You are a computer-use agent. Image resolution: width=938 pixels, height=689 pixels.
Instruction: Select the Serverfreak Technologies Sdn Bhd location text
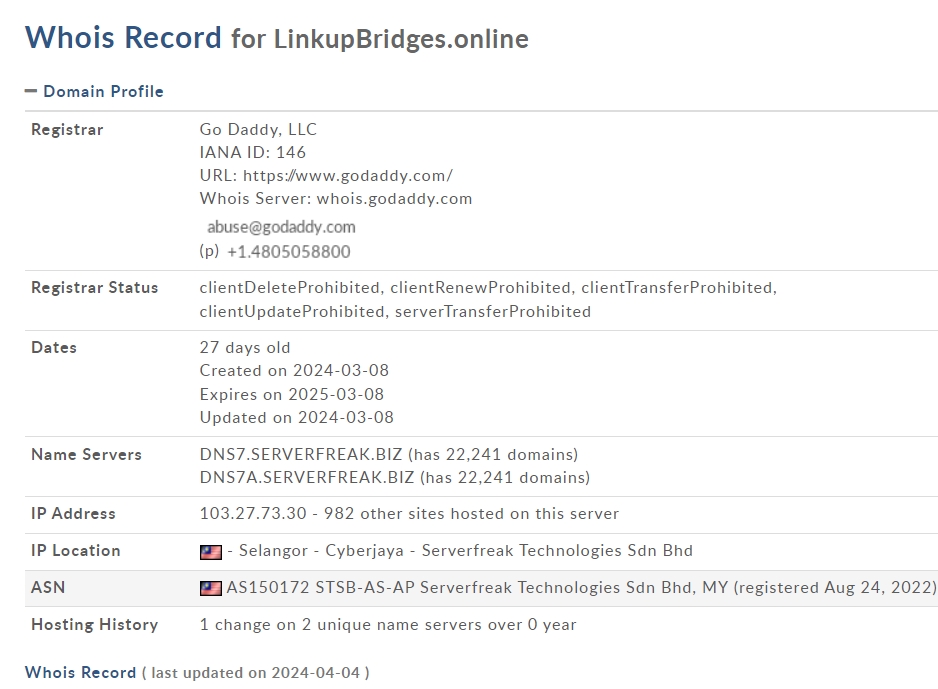(557, 551)
